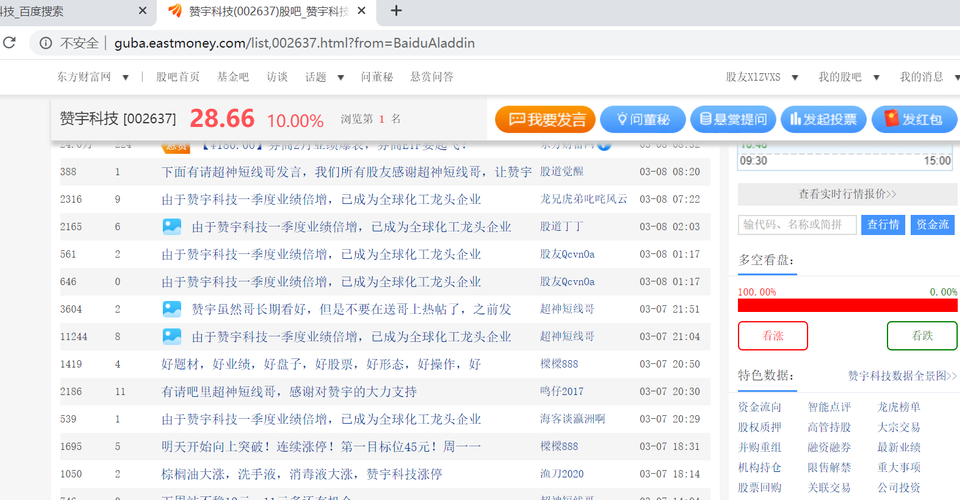Open author 鸣仔2017 profile
This screenshot has height=500, width=960.
tap(561, 392)
